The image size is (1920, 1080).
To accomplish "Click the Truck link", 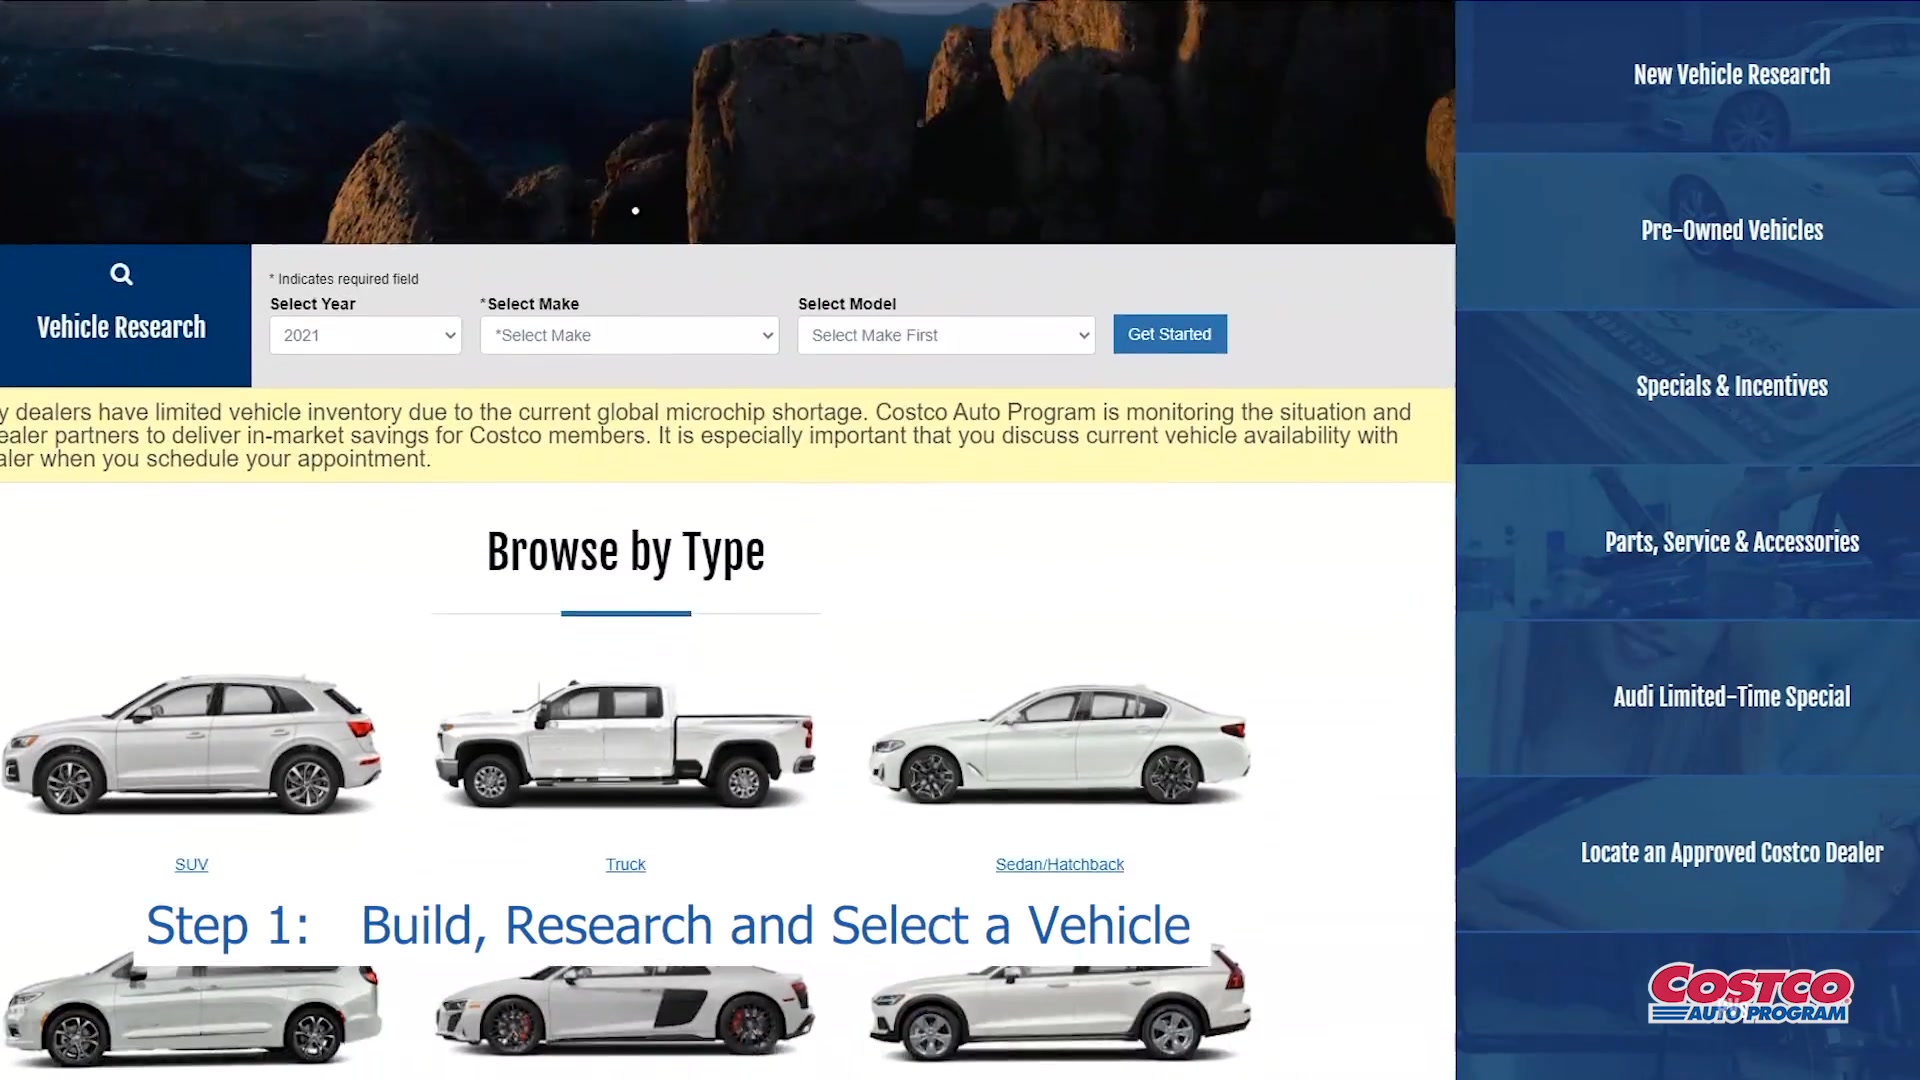I will [x=625, y=864].
